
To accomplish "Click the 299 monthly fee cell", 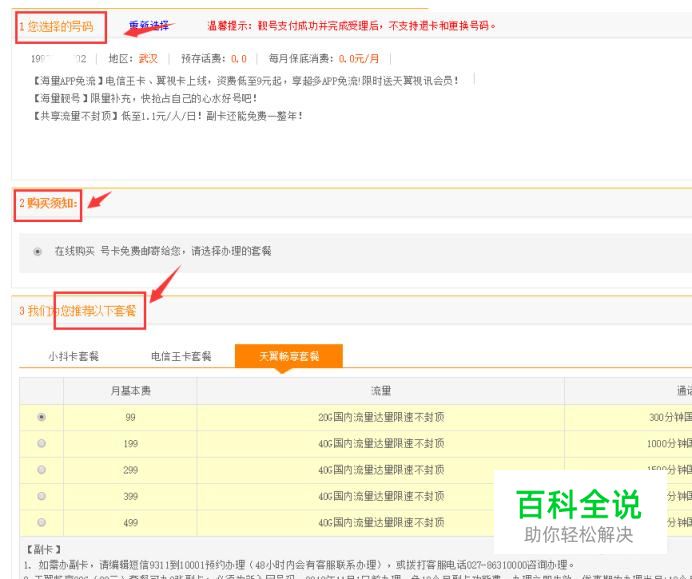I will pos(130,470).
